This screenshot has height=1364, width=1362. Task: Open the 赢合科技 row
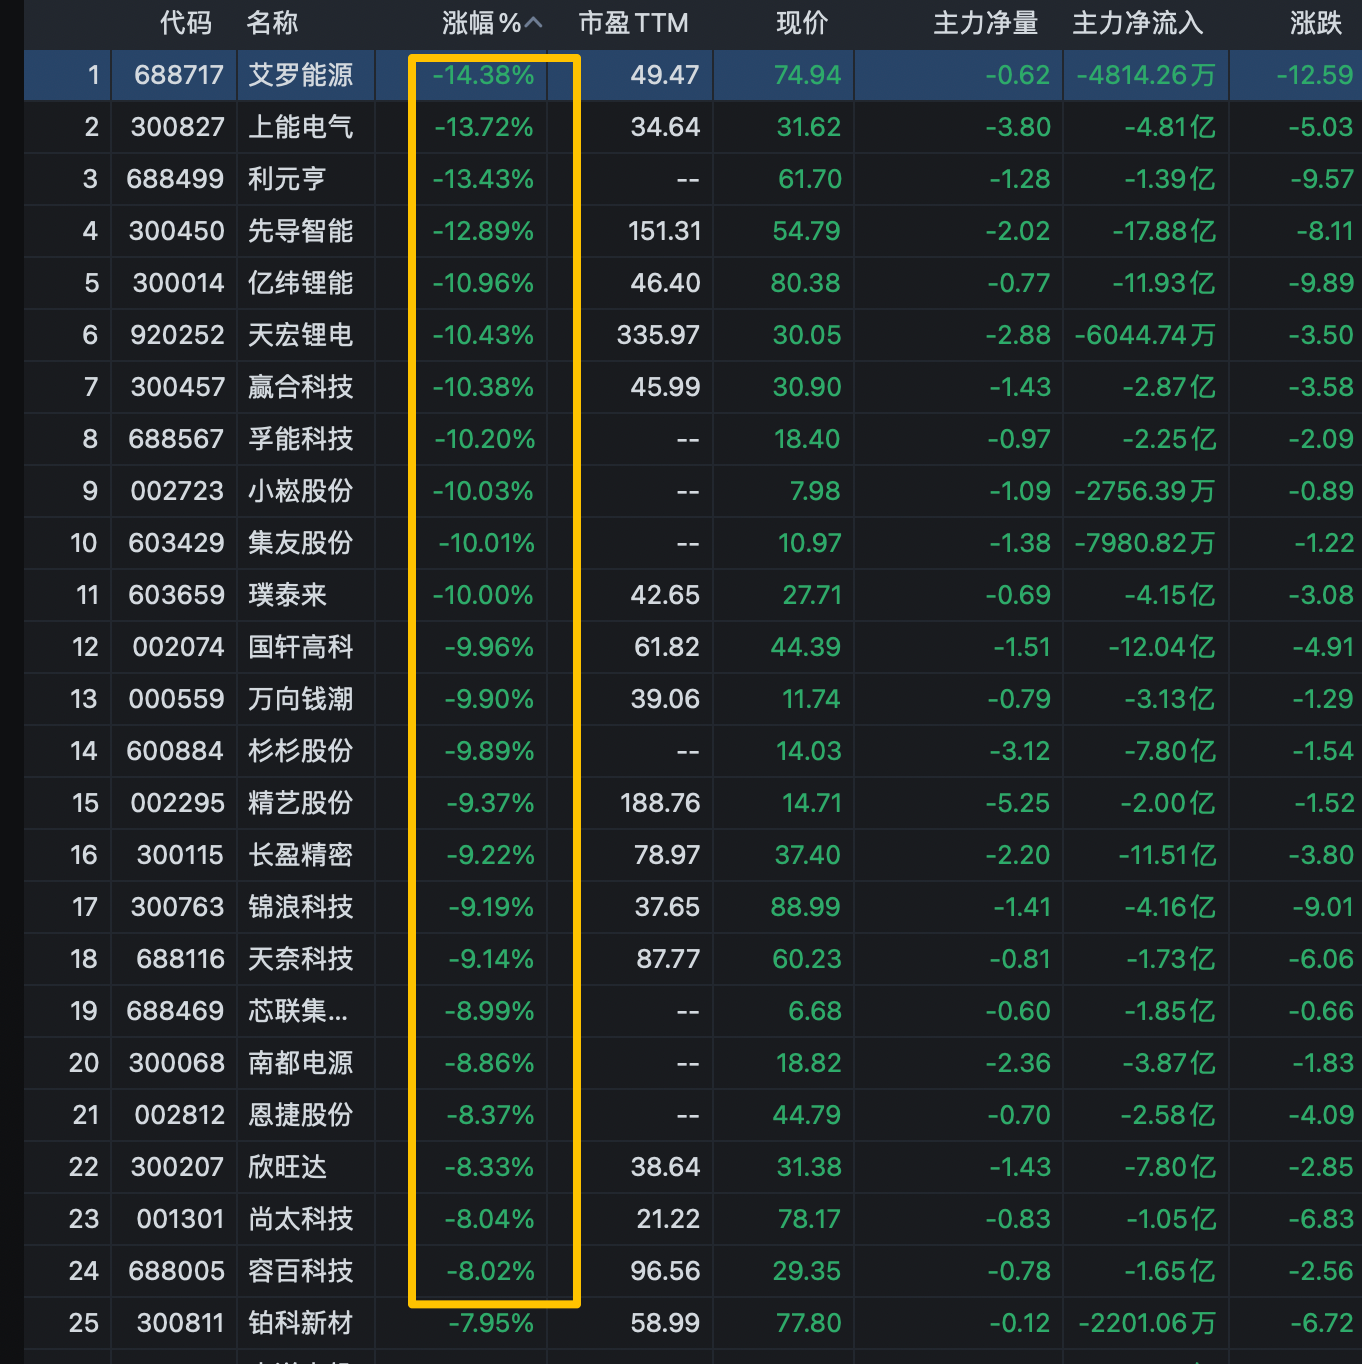(x=301, y=387)
